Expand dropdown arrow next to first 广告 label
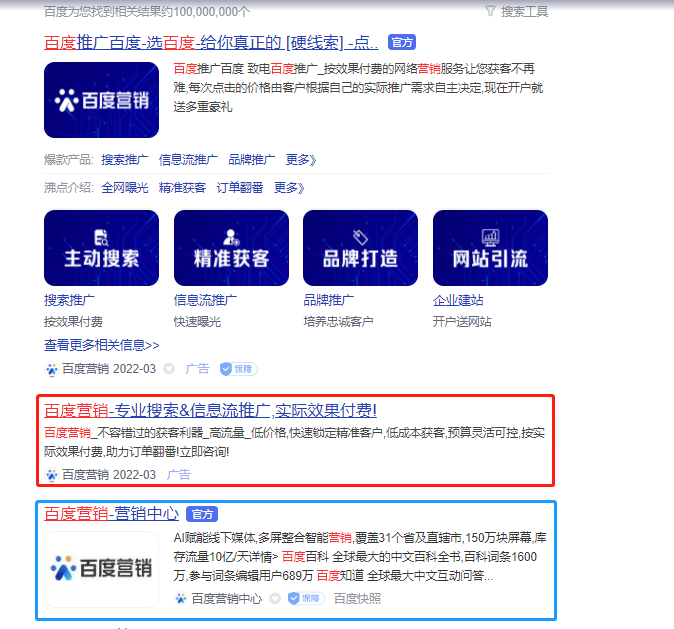This screenshot has width=674, height=629. 169,369
